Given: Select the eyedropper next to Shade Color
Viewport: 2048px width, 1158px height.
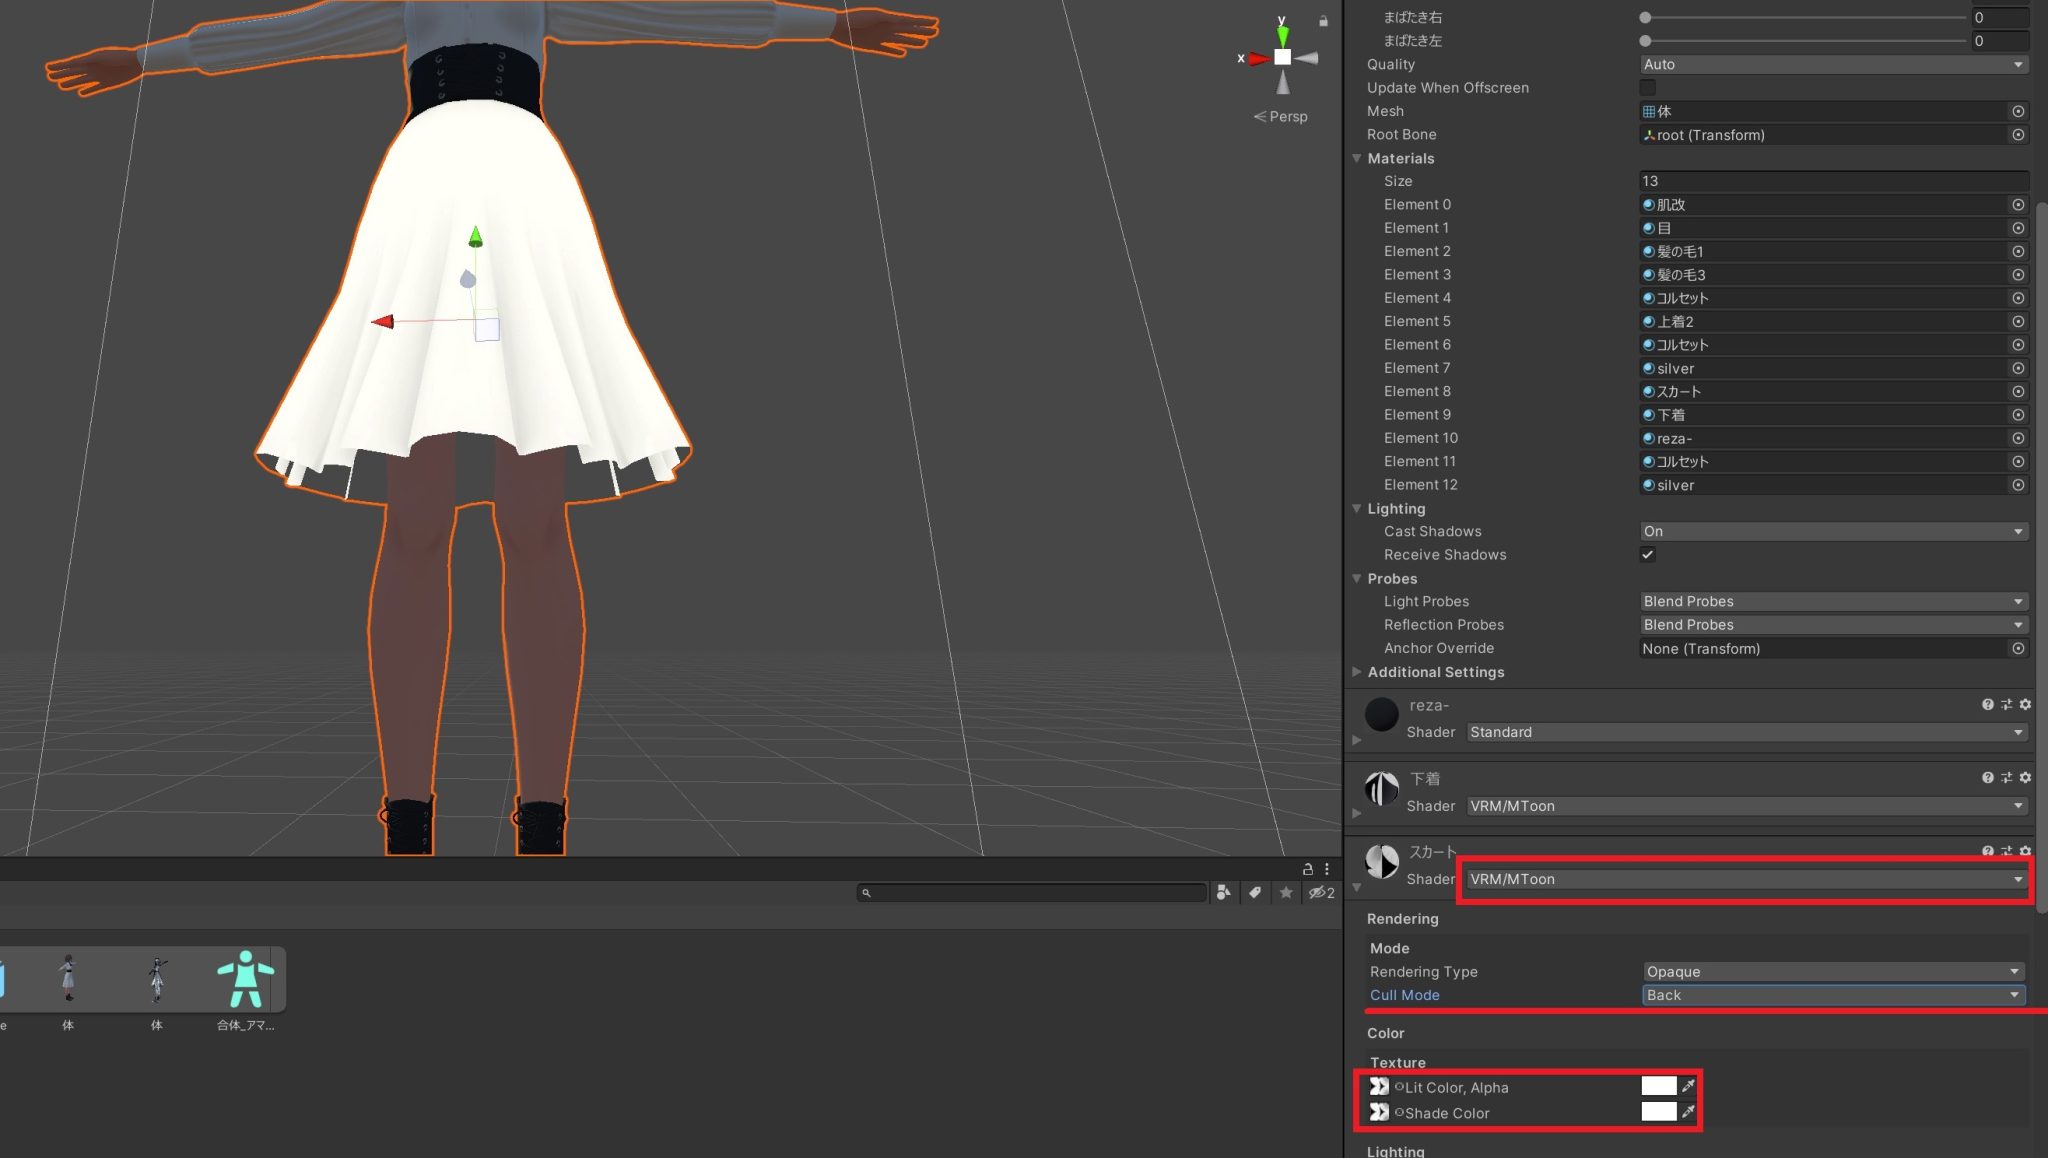Looking at the screenshot, I should (1688, 1112).
